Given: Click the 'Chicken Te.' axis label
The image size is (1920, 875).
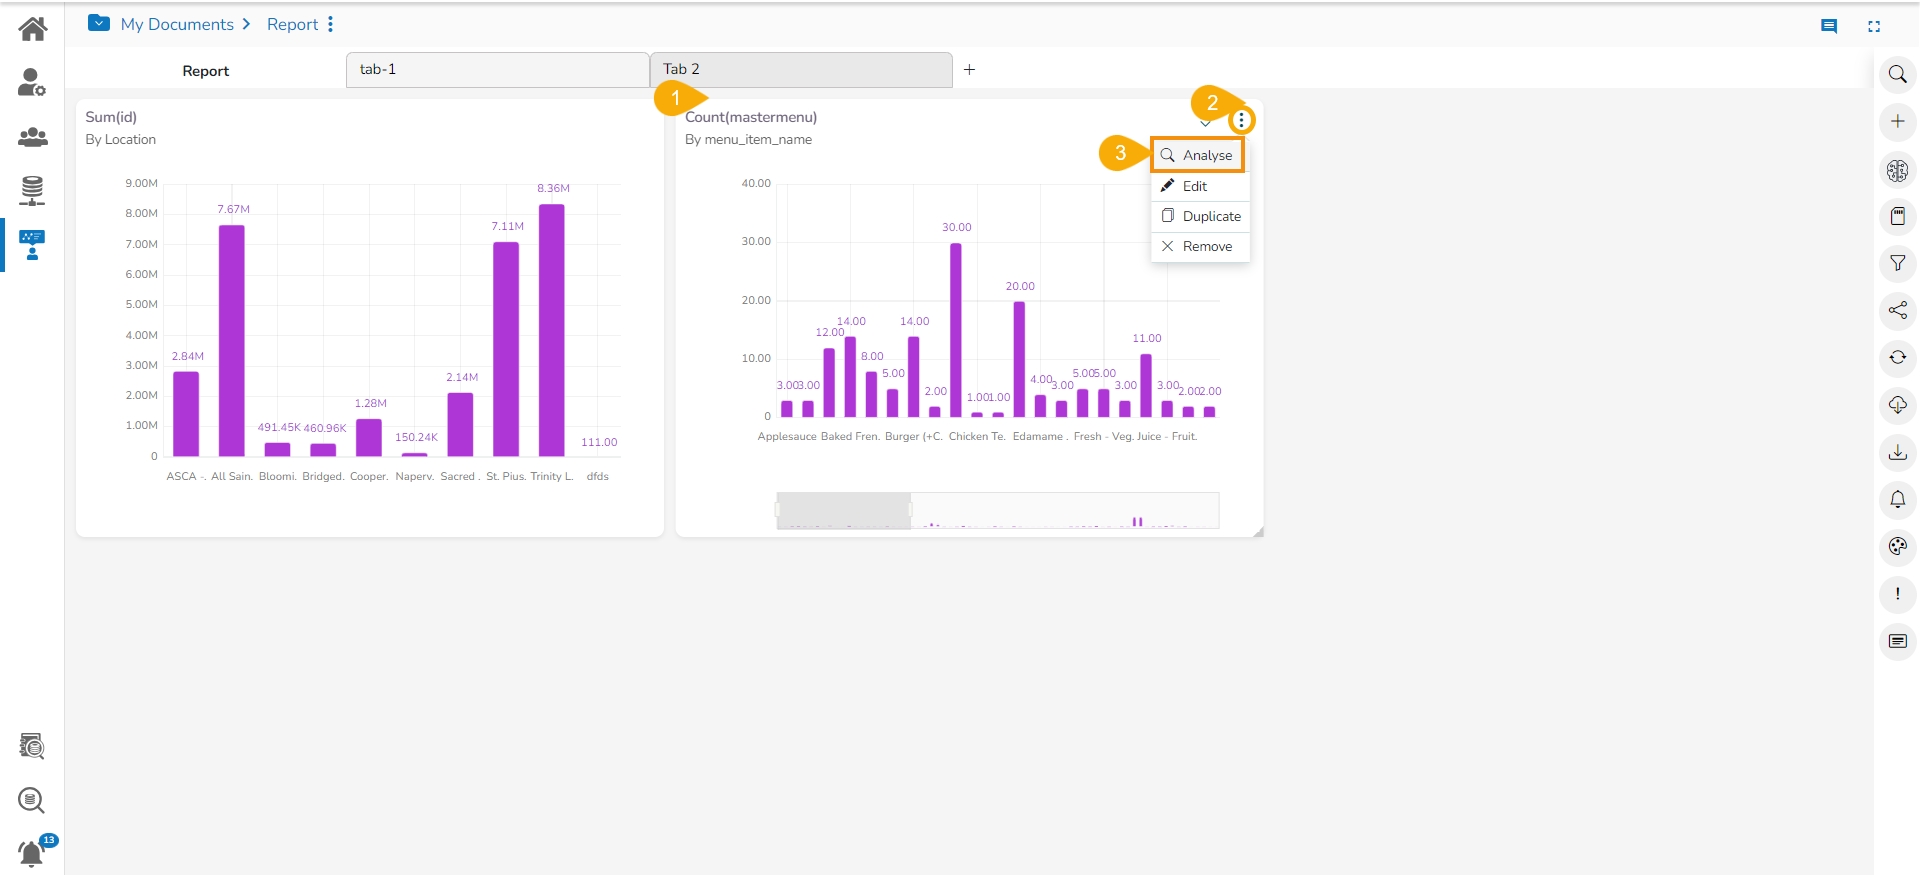Looking at the screenshot, I should 977,436.
